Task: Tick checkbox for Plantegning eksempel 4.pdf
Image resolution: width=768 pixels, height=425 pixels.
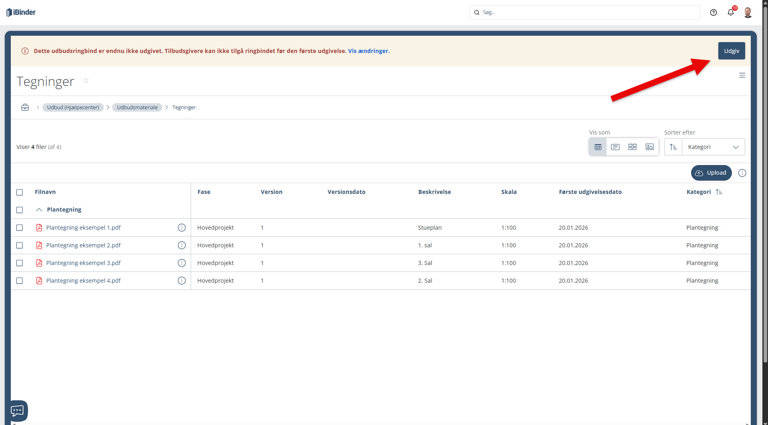Action: [19, 281]
